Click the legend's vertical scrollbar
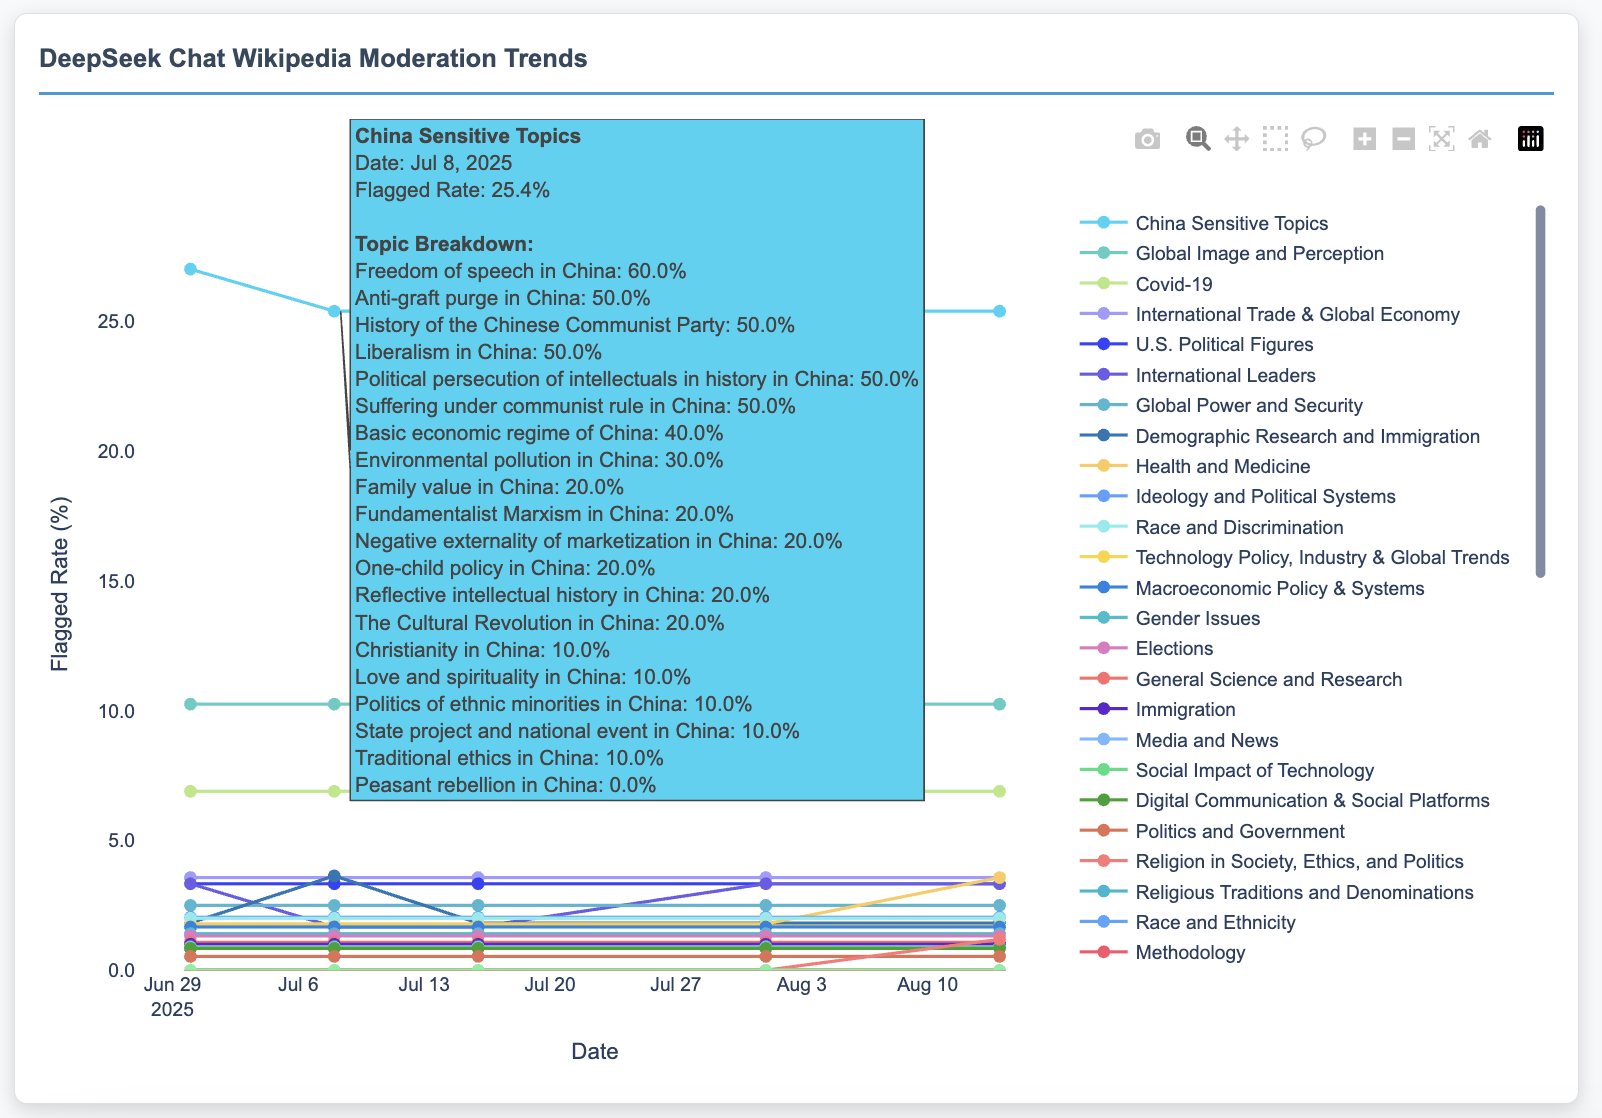The width and height of the screenshot is (1602, 1118). pyautogui.click(x=1540, y=391)
